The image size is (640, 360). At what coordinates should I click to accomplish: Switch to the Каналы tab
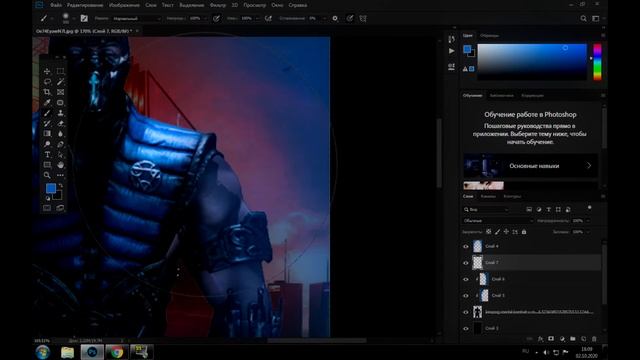[488, 196]
